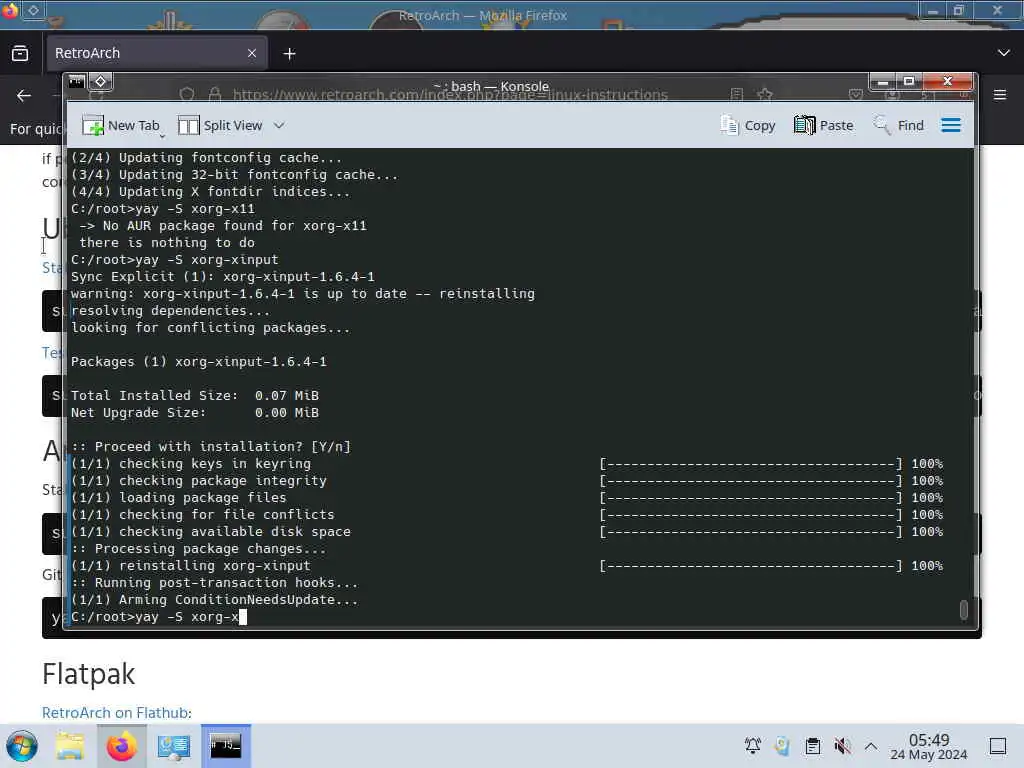
Task: Close the RetroArch Firefox tab
Action: pyautogui.click(x=251, y=53)
